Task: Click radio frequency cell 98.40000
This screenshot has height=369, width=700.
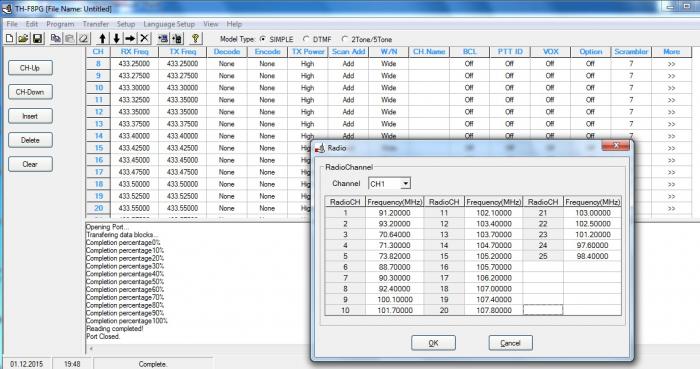Action: click(592, 257)
